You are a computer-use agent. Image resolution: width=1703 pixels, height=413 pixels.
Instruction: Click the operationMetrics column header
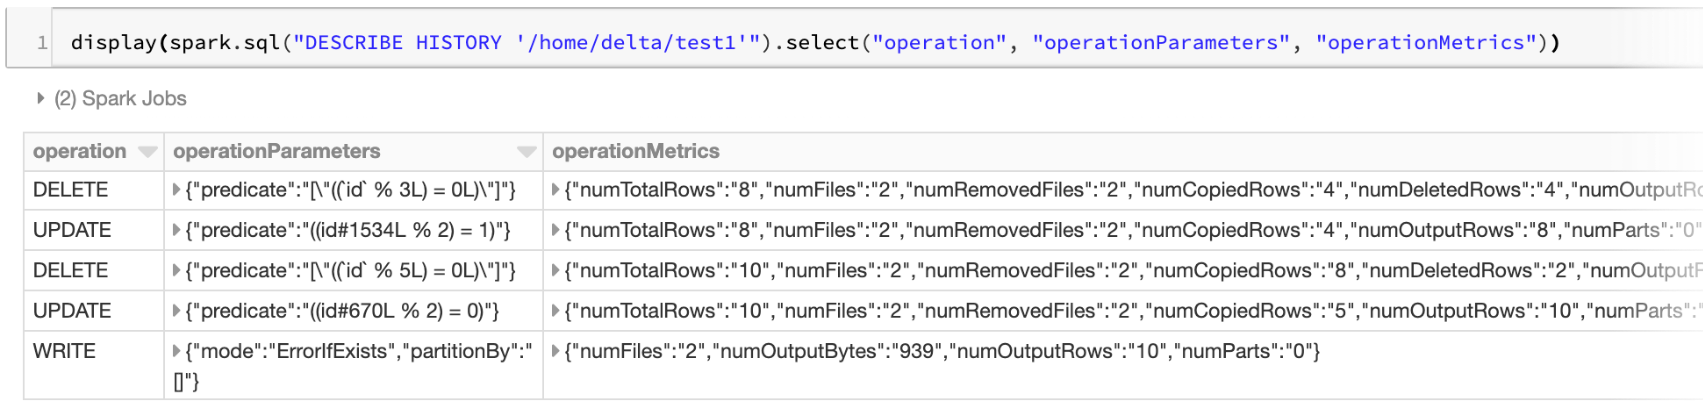coord(636,151)
